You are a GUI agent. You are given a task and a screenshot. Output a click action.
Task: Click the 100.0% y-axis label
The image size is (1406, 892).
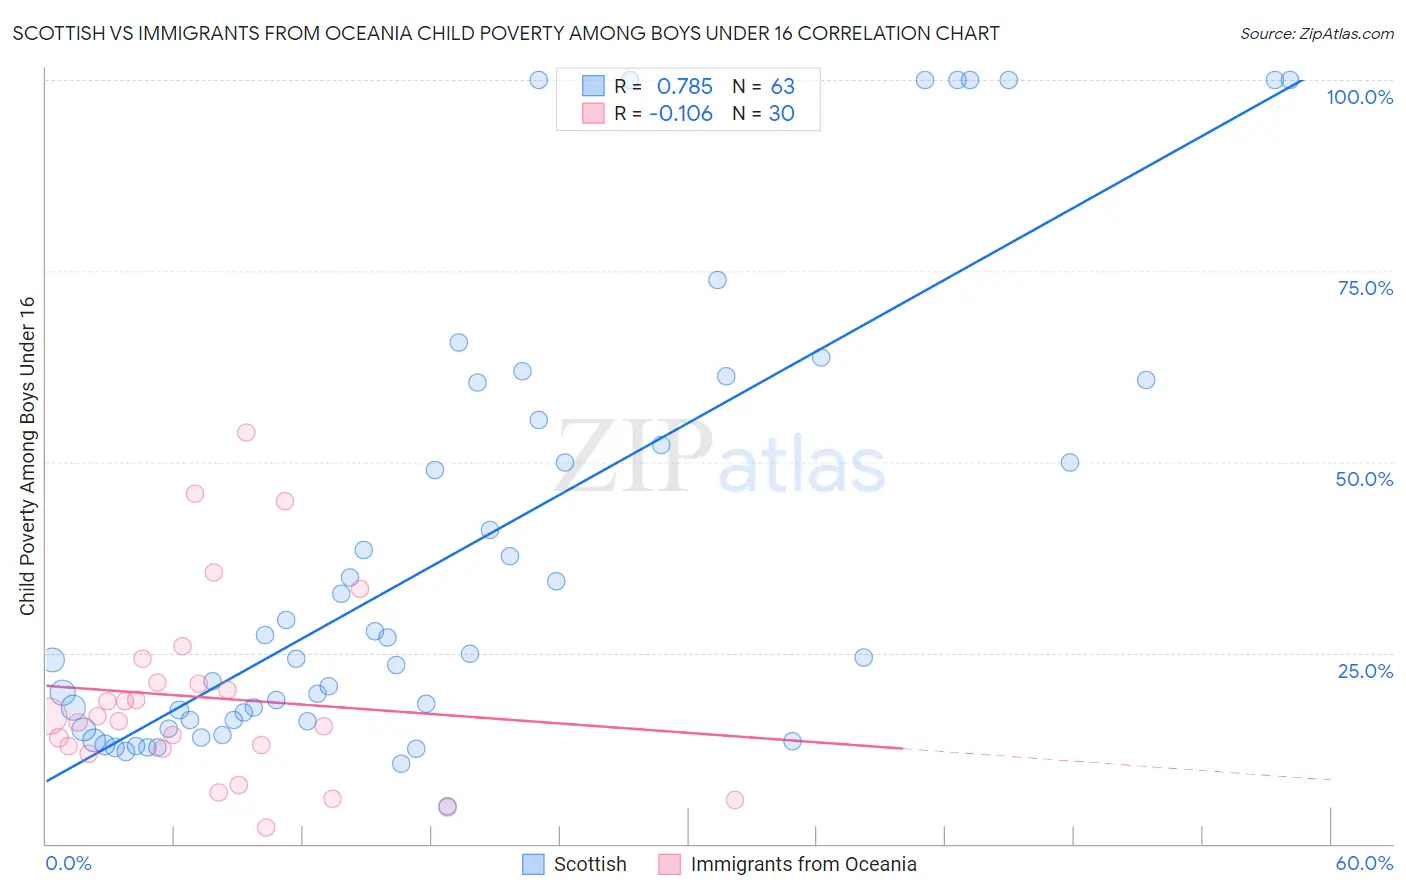[x=1360, y=97]
